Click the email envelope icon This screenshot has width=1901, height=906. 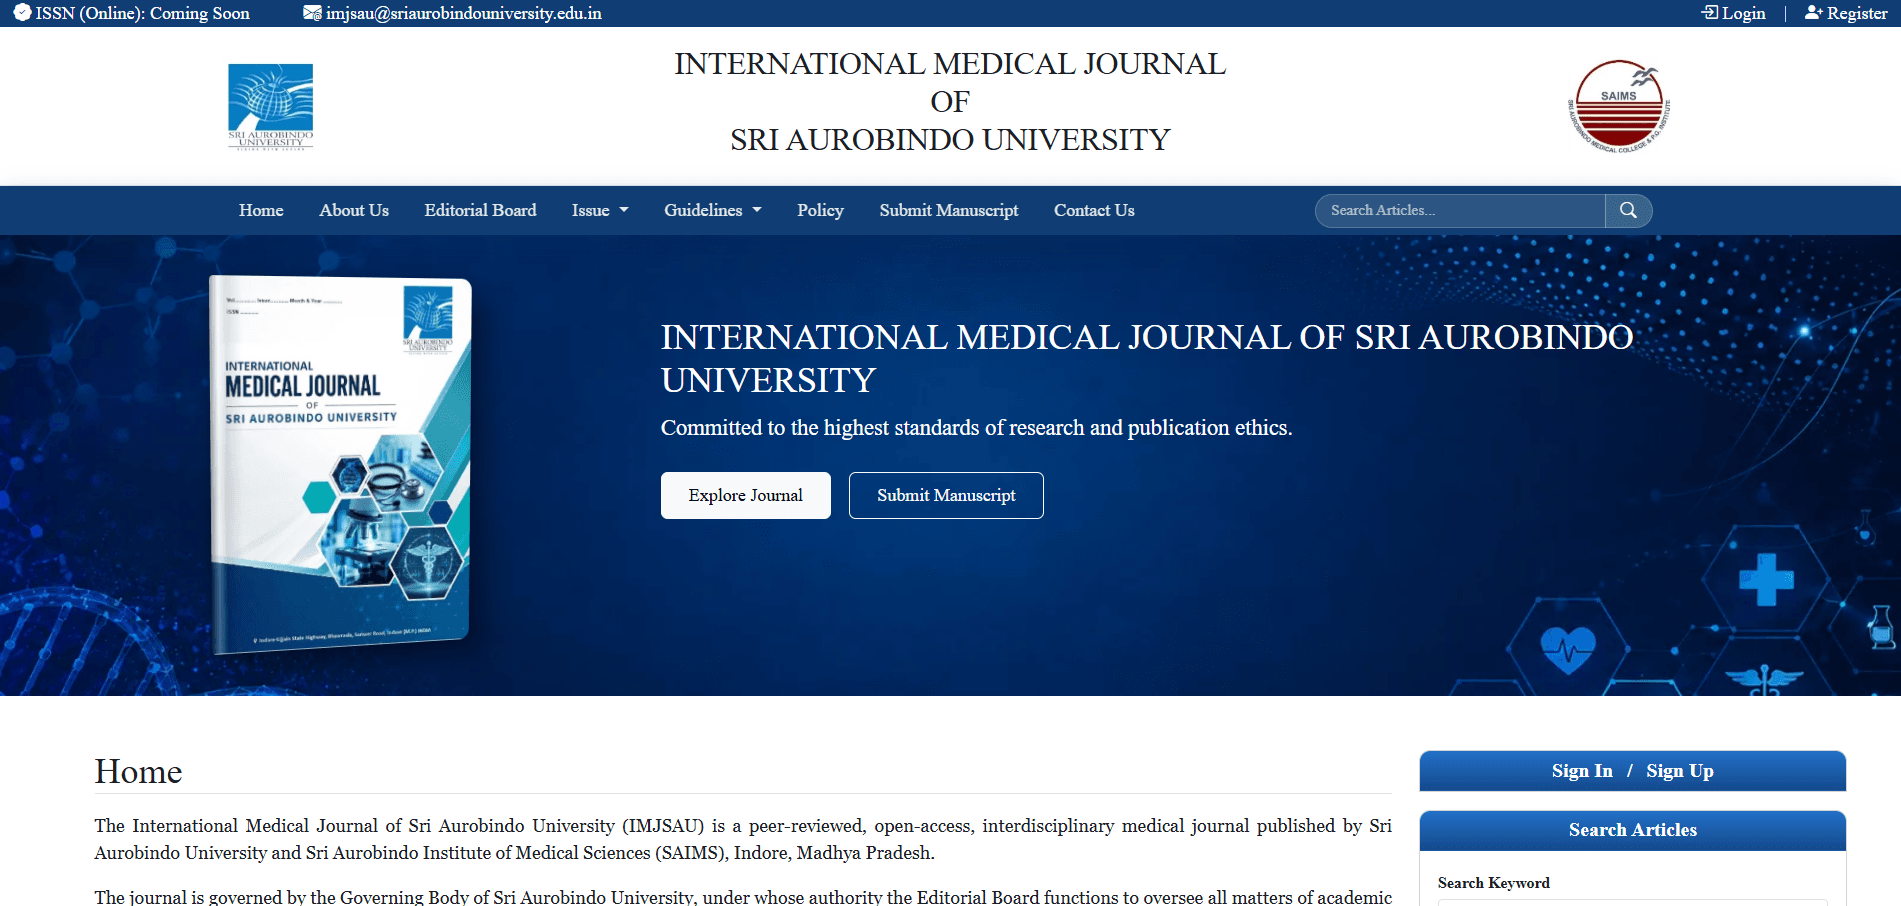click(x=312, y=13)
